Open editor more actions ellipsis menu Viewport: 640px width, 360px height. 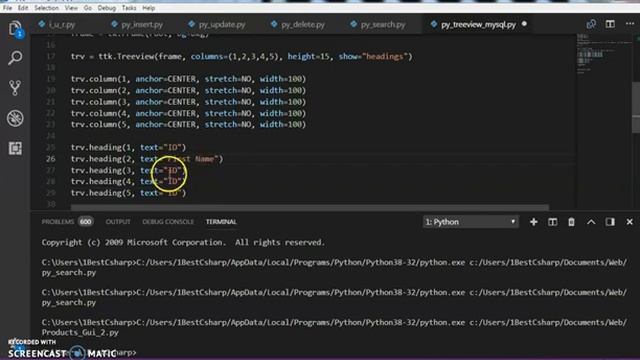click(x=630, y=24)
